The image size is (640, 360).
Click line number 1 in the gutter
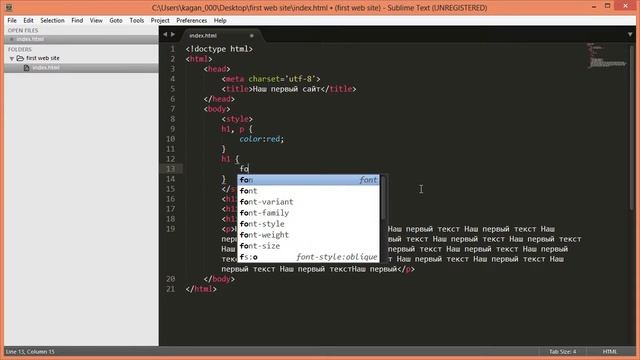pos(173,49)
